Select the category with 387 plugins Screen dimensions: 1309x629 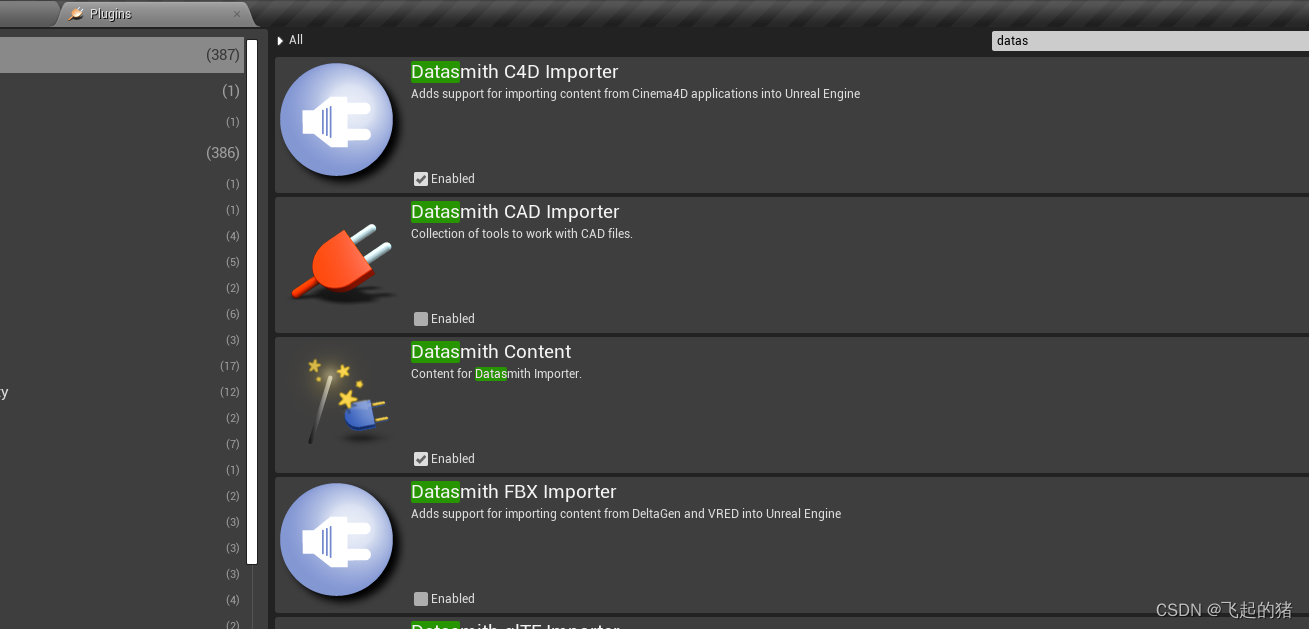[x=122, y=55]
